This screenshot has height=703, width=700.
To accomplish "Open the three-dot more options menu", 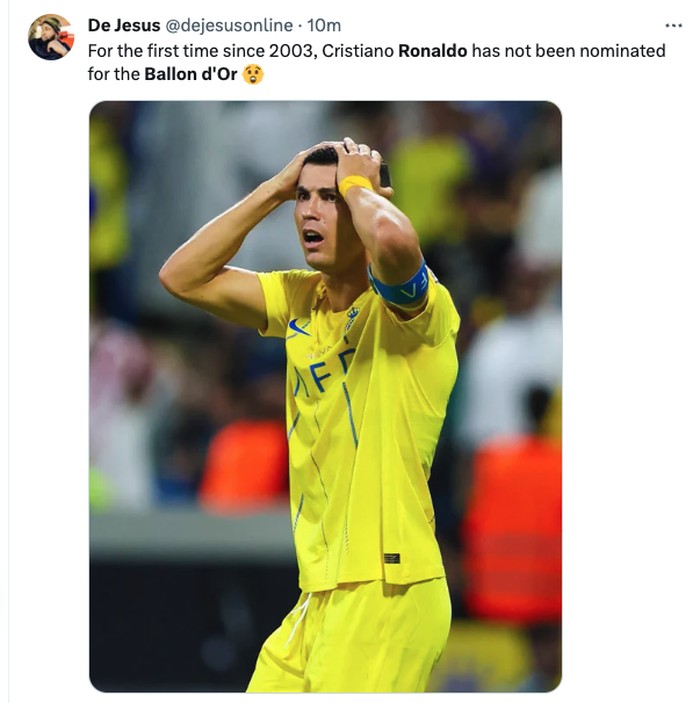I will [674, 26].
